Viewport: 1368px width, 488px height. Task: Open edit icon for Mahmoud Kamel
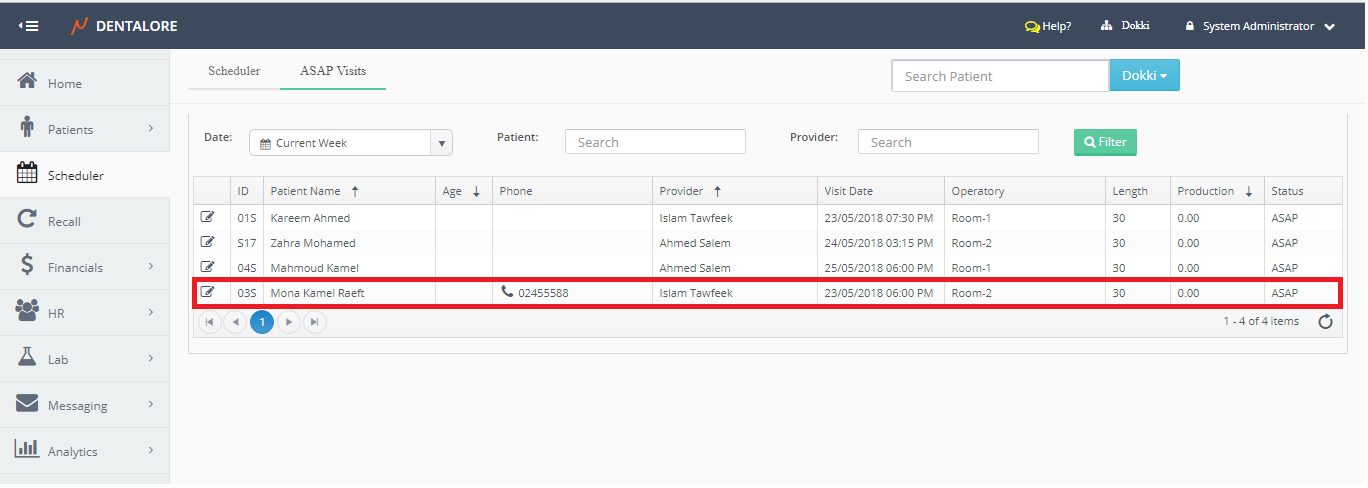(x=208, y=267)
